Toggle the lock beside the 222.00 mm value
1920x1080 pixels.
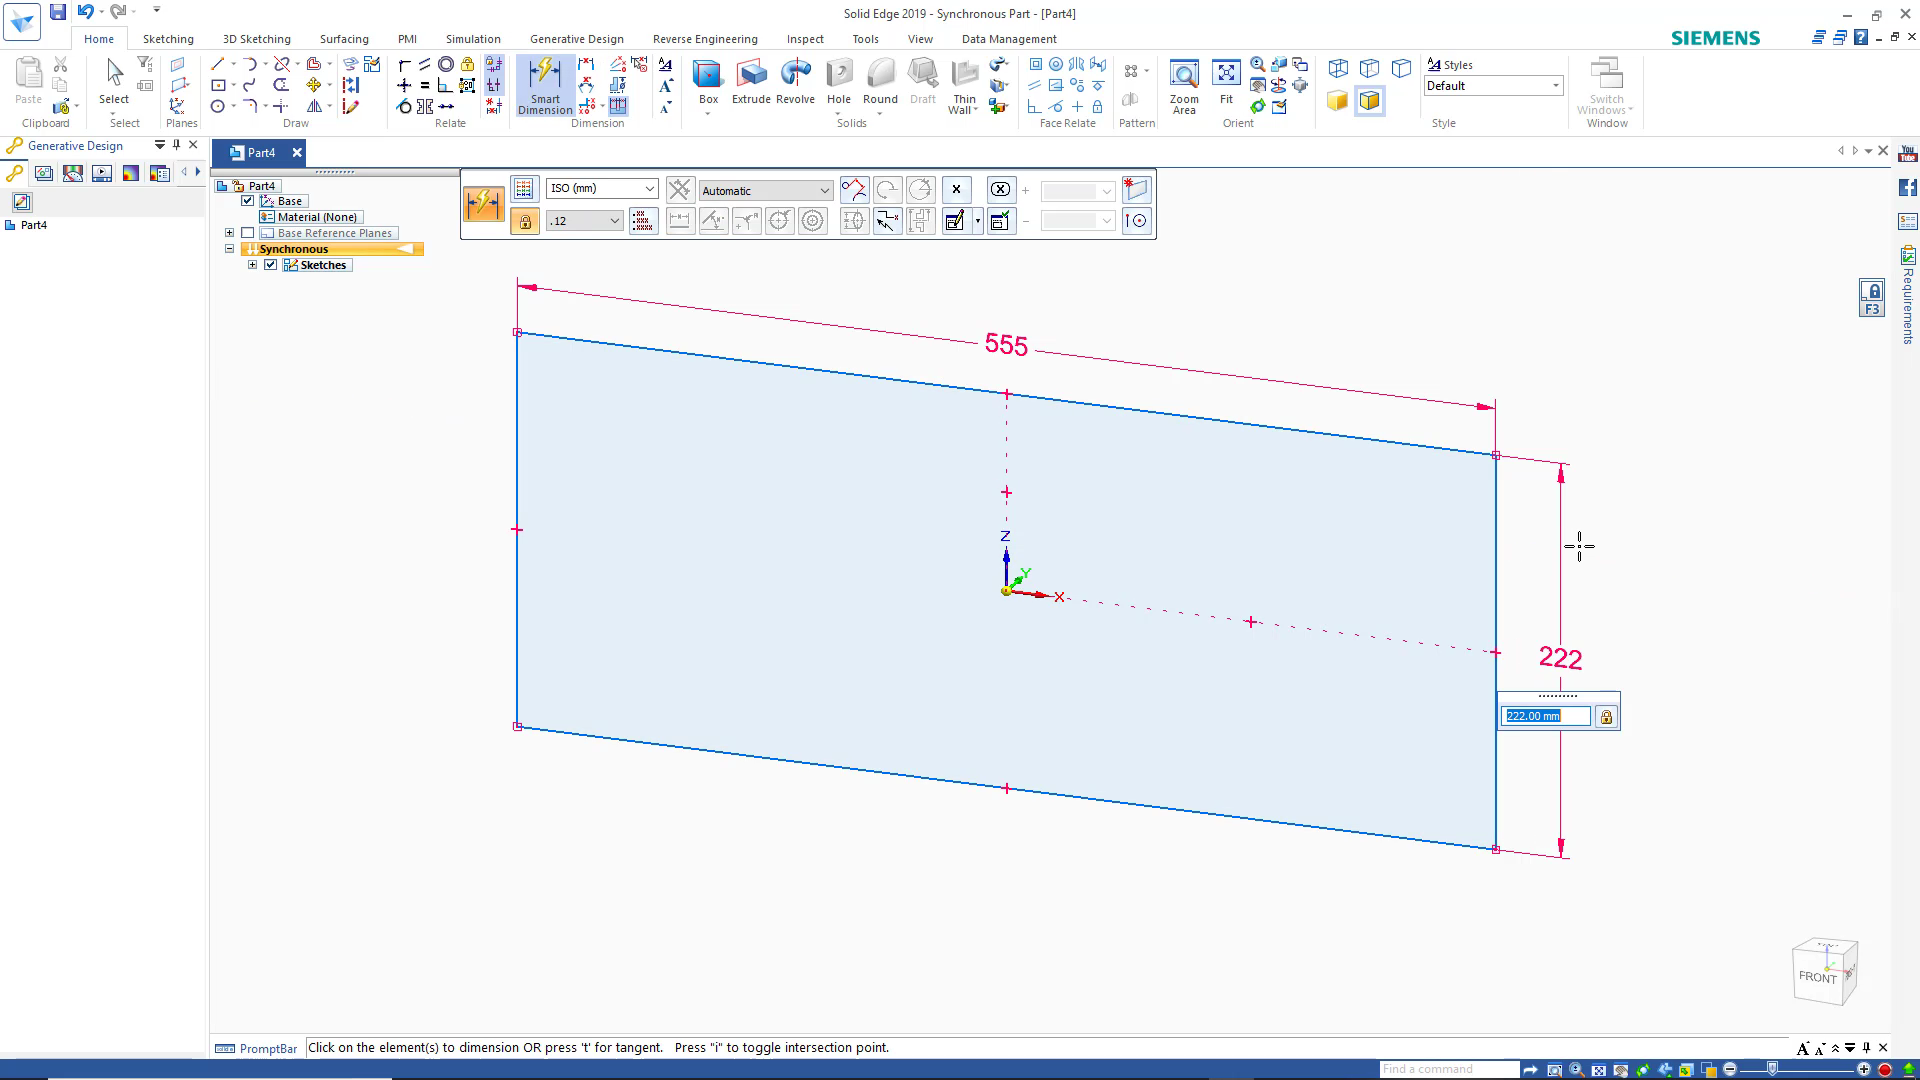[x=1606, y=716]
